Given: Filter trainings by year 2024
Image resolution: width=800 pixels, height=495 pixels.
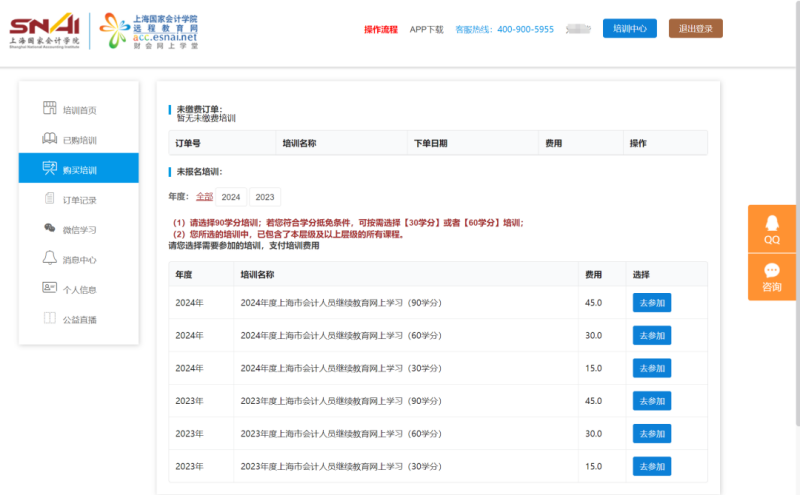Looking at the screenshot, I should 231,197.
